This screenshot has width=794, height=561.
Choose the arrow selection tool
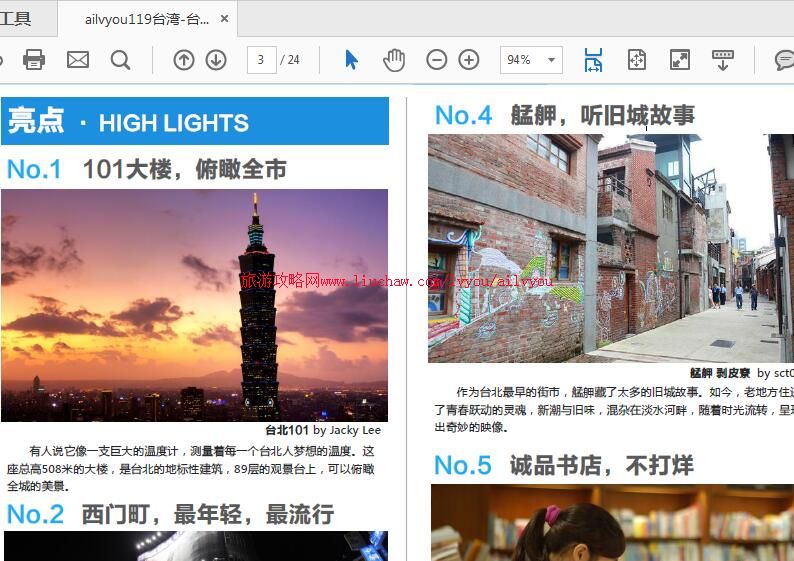click(x=351, y=60)
